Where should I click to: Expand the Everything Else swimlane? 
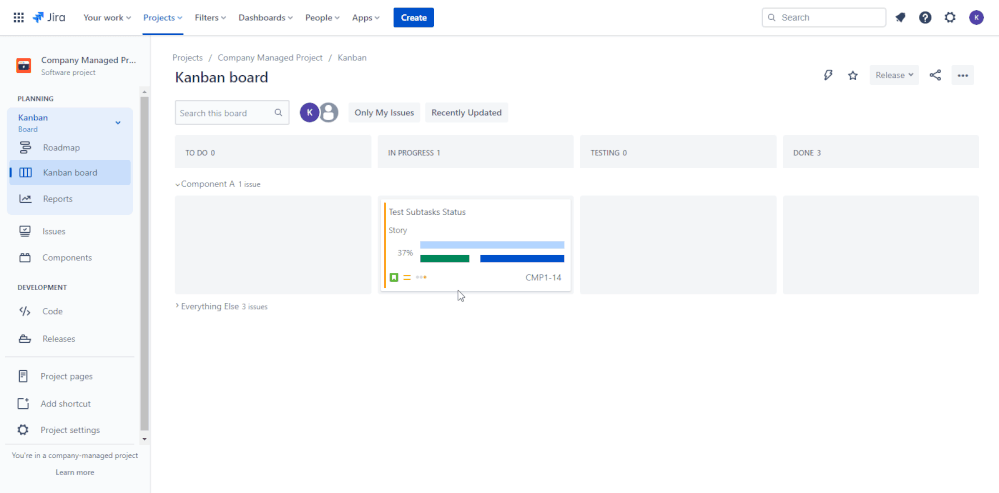[x=178, y=306]
